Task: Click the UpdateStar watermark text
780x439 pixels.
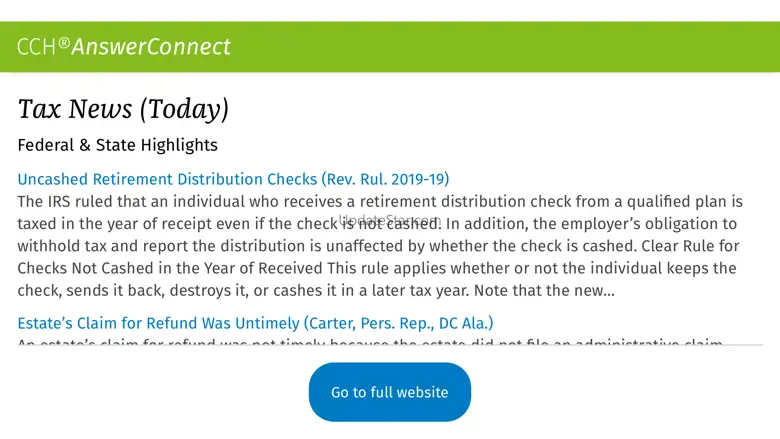Action: [389, 218]
